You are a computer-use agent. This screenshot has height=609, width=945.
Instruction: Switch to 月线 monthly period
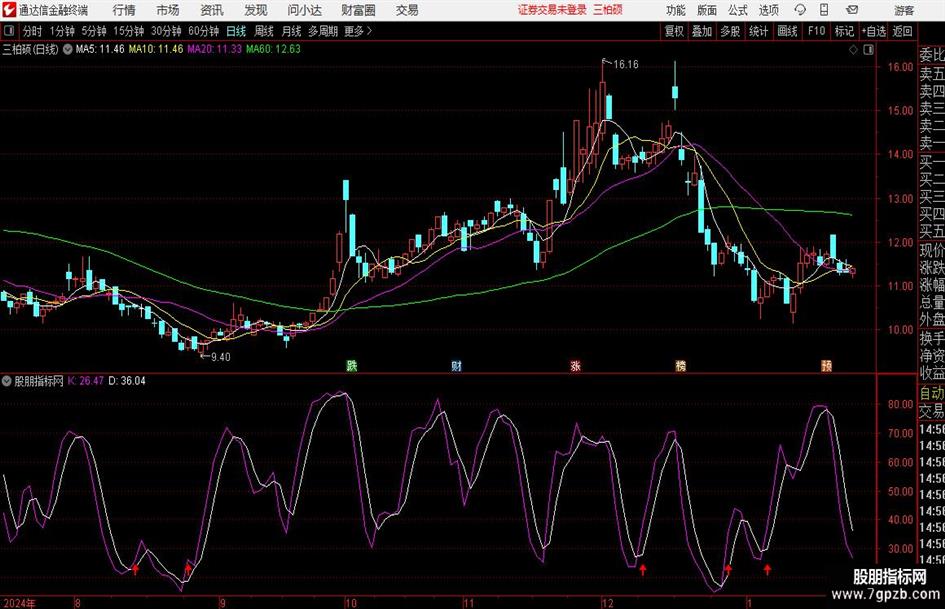point(291,31)
